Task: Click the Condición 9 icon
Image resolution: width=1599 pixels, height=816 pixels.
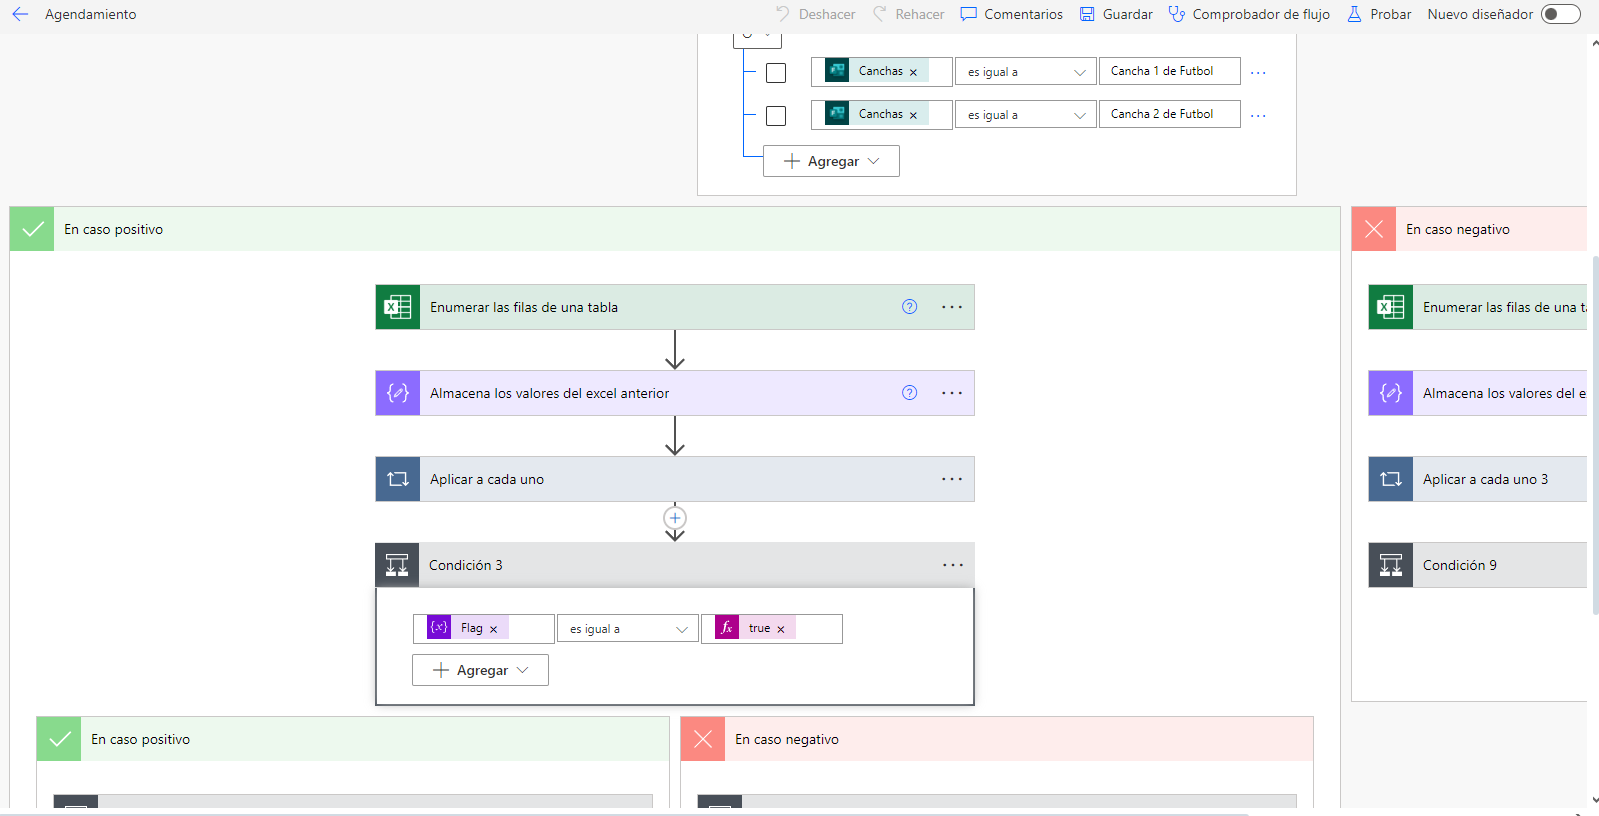Action: pyautogui.click(x=1391, y=565)
